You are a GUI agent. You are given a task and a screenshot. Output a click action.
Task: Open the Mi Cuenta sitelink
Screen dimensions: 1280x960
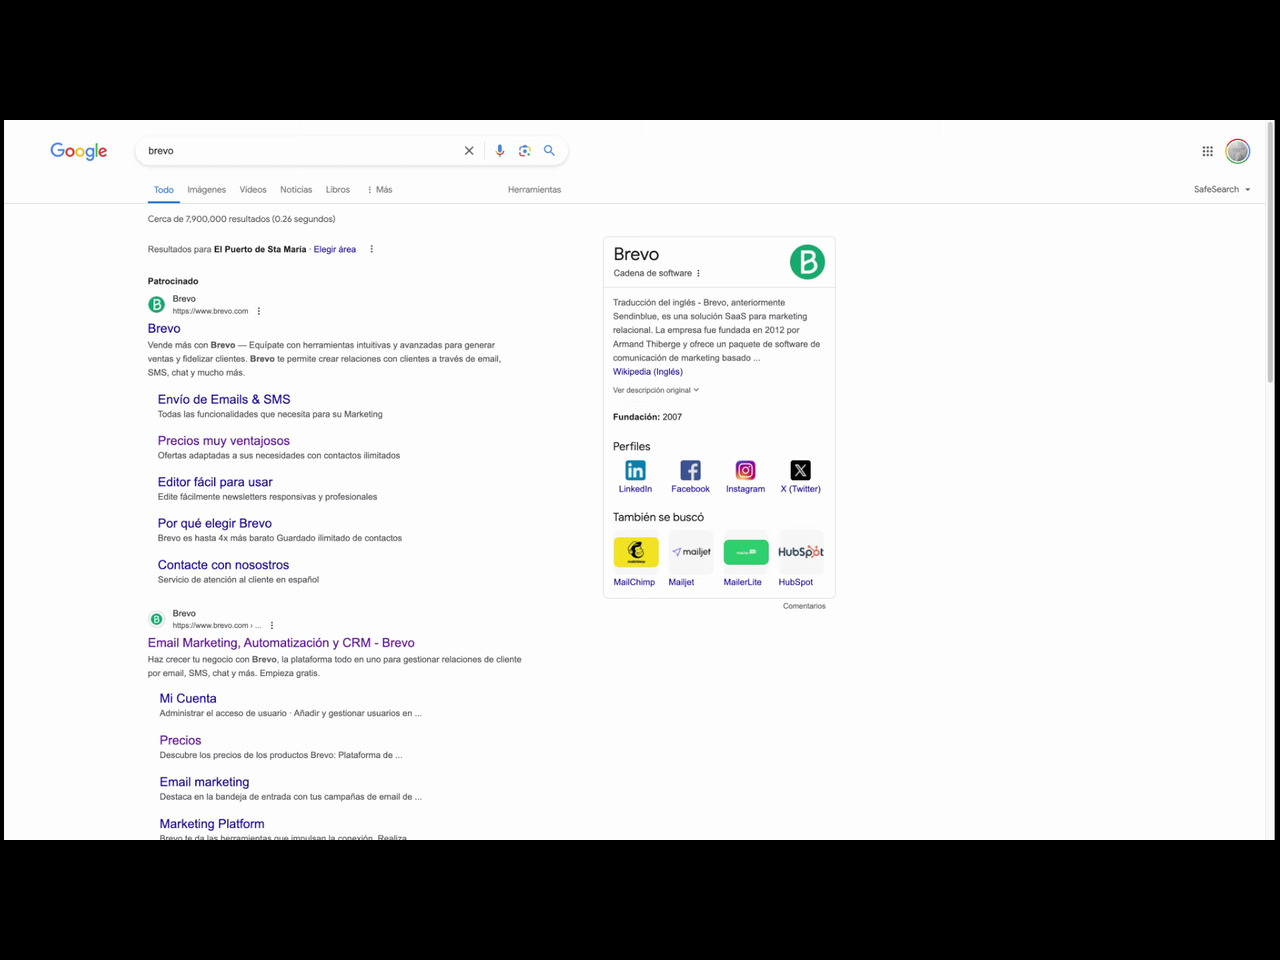[188, 699]
